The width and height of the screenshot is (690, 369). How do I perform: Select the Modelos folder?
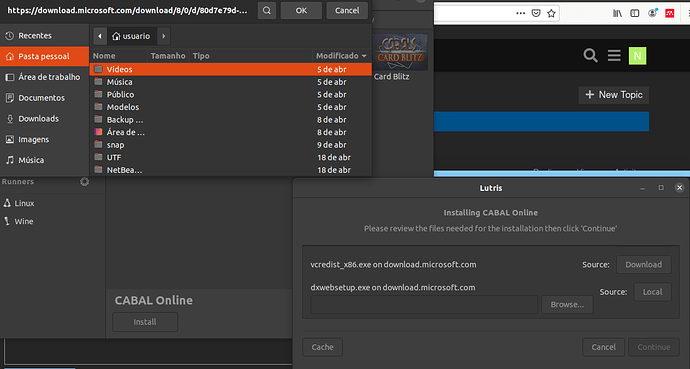click(231, 107)
